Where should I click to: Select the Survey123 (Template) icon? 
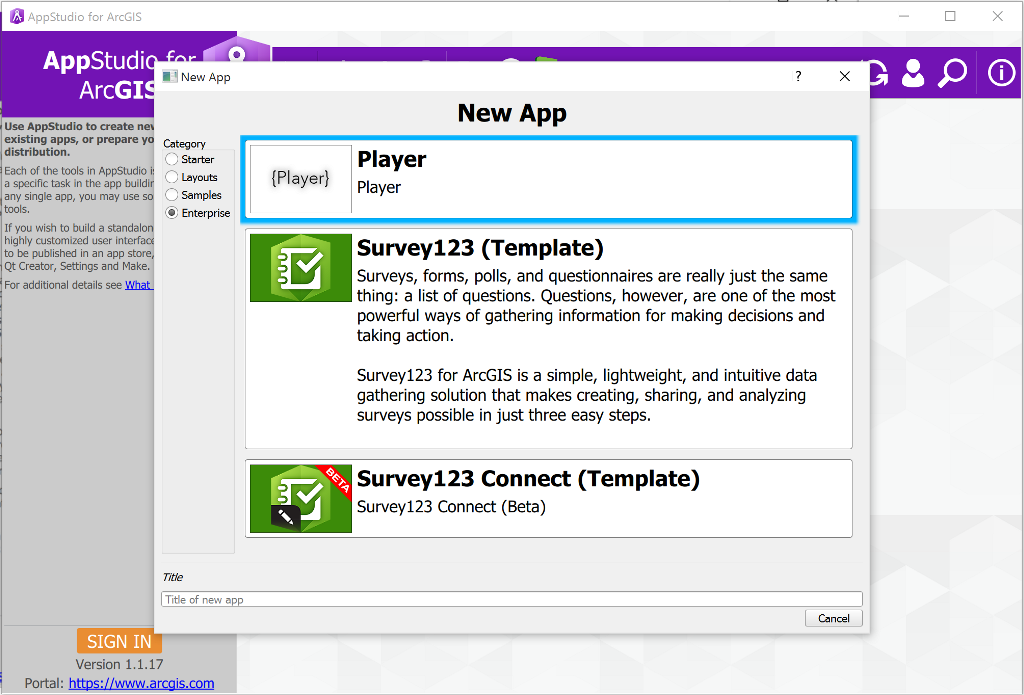pos(301,268)
